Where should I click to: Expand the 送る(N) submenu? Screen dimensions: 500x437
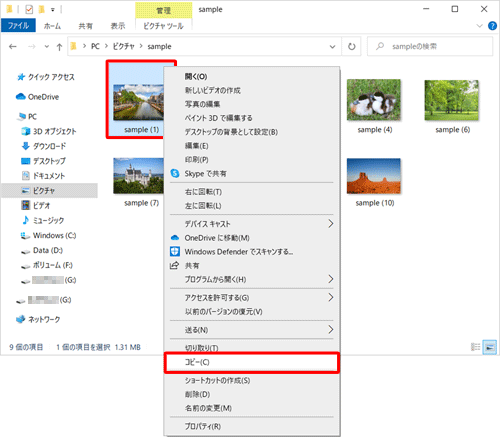coord(330,330)
